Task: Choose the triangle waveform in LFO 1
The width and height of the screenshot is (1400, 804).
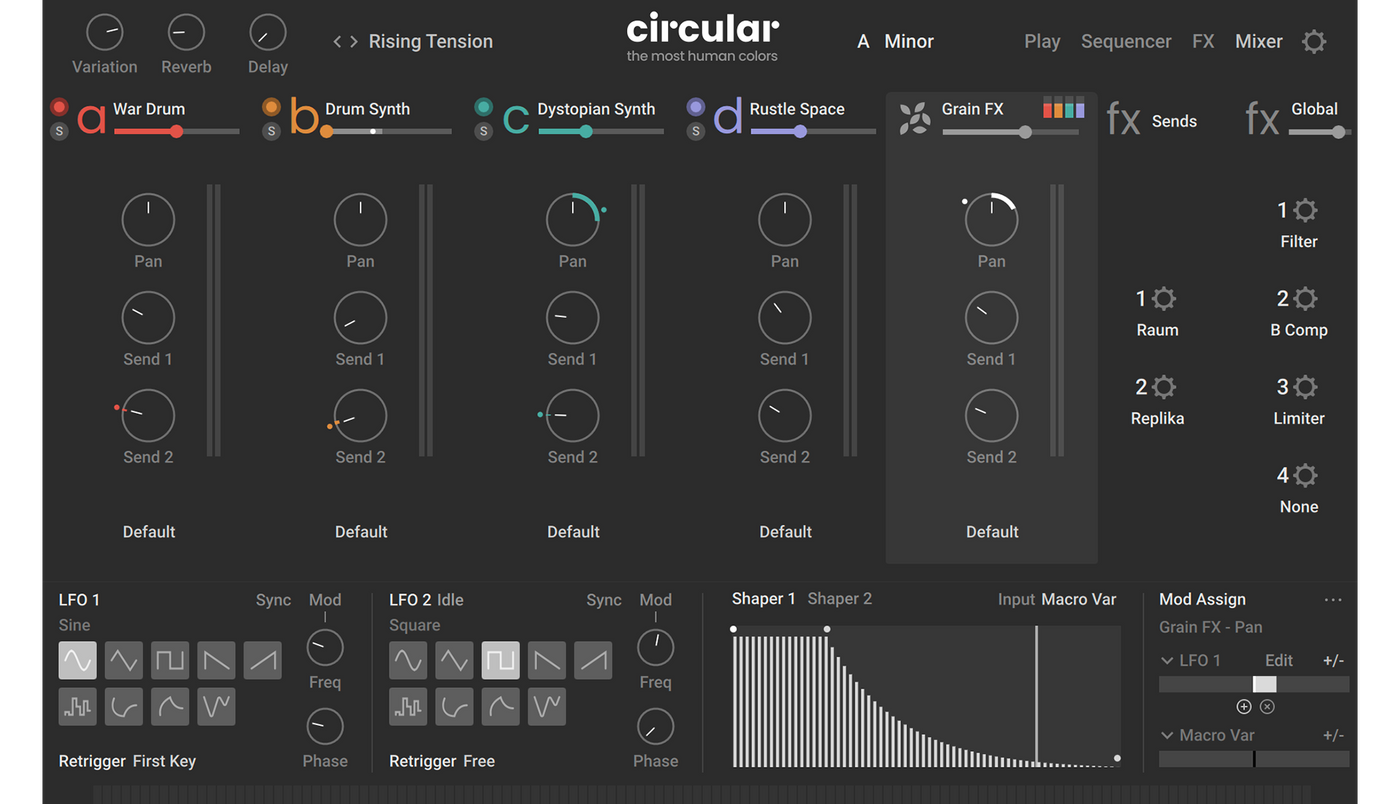Action: [124, 661]
